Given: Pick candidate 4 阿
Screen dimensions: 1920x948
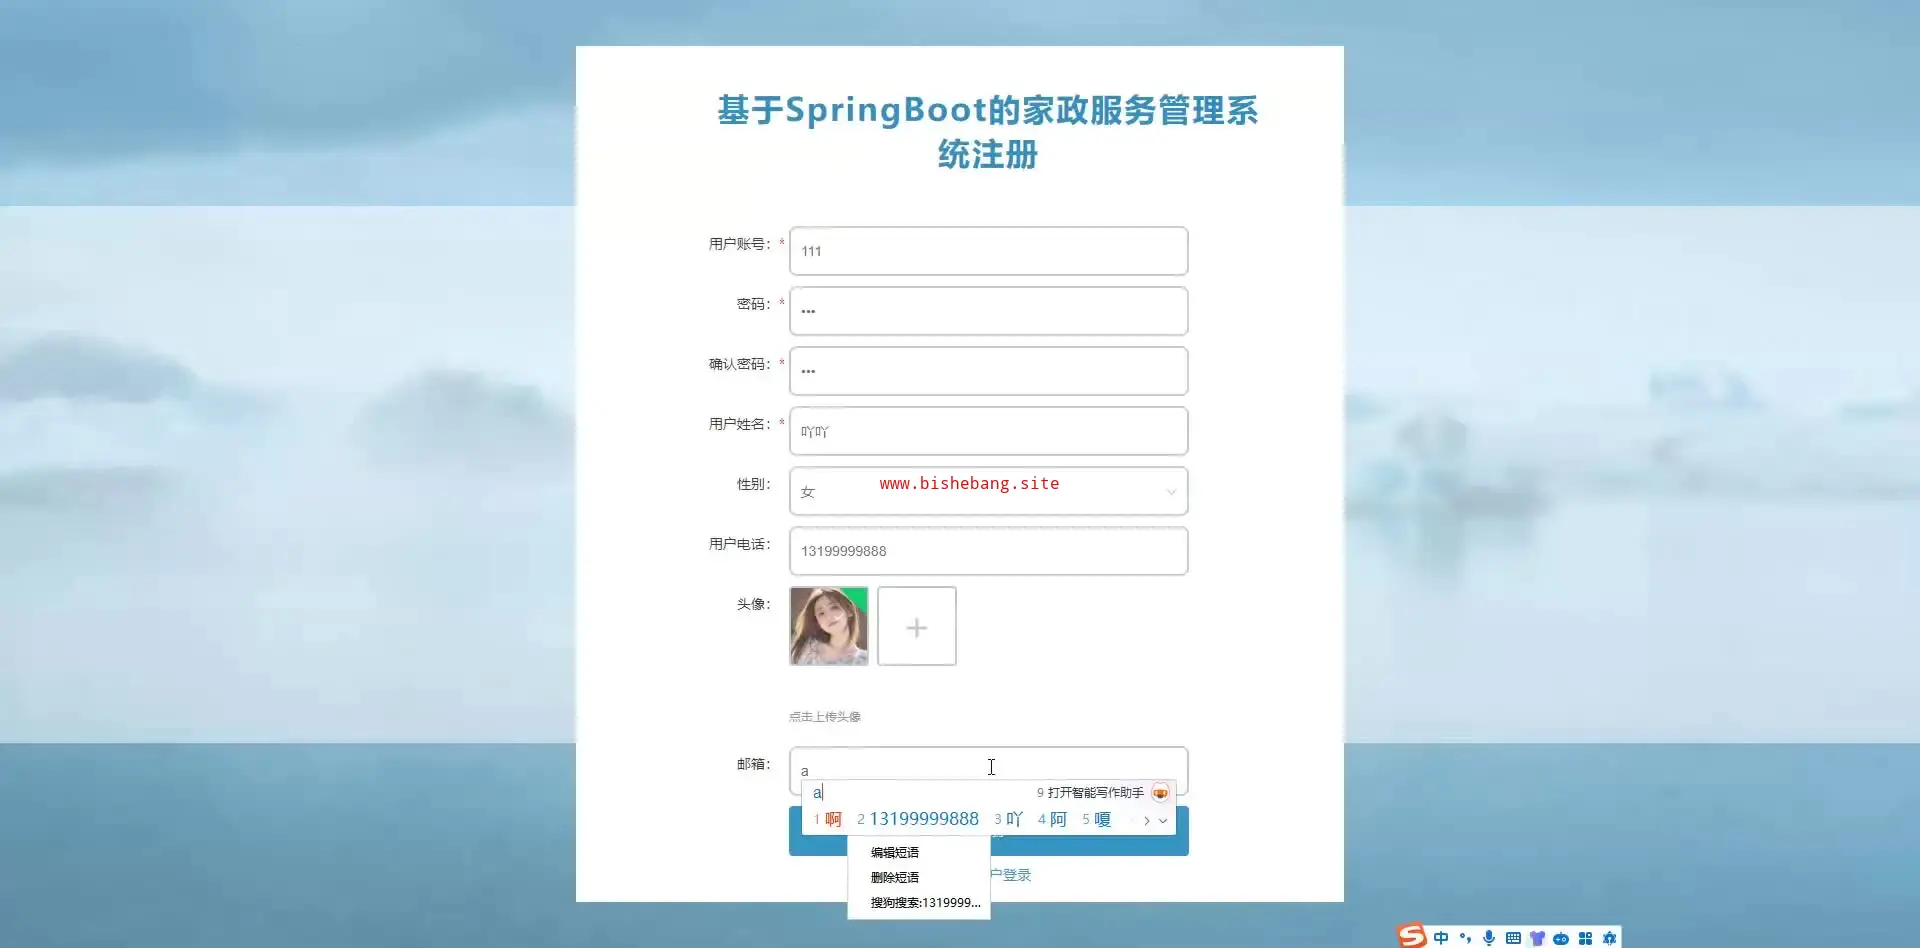Looking at the screenshot, I should tap(1052, 820).
